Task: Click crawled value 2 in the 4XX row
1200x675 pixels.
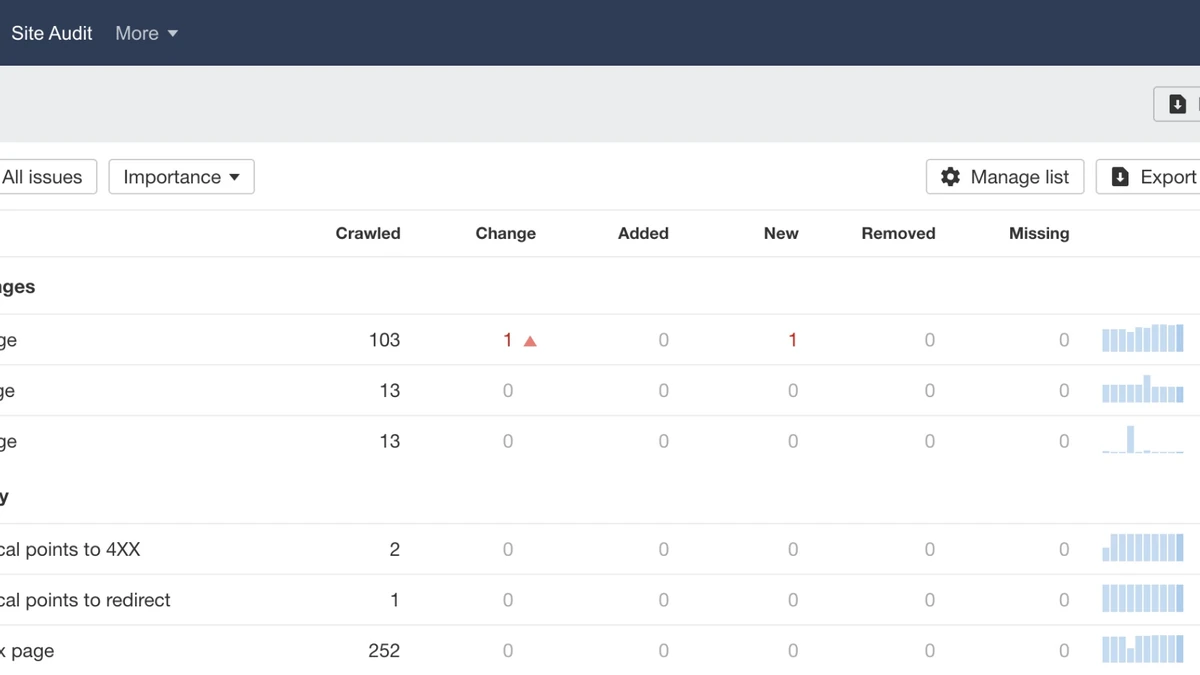Action: point(394,549)
